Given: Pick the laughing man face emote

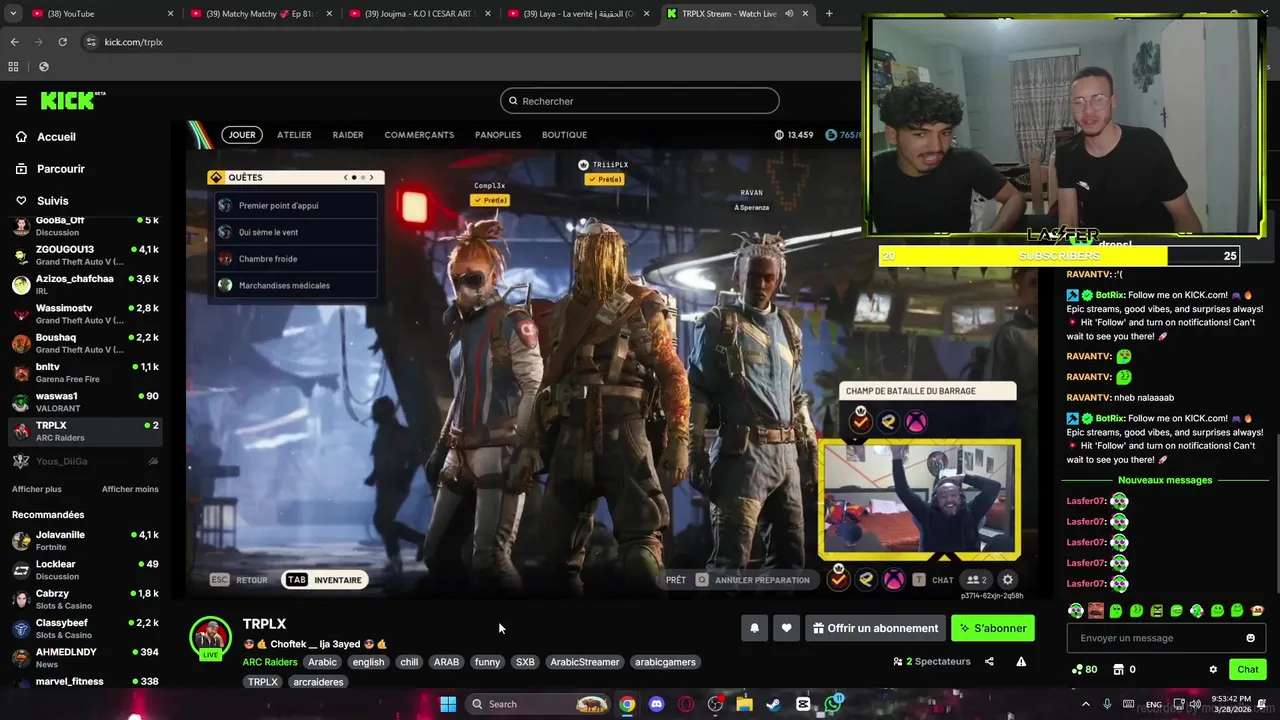Looking at the screenshot, I should coord(1096,610).
